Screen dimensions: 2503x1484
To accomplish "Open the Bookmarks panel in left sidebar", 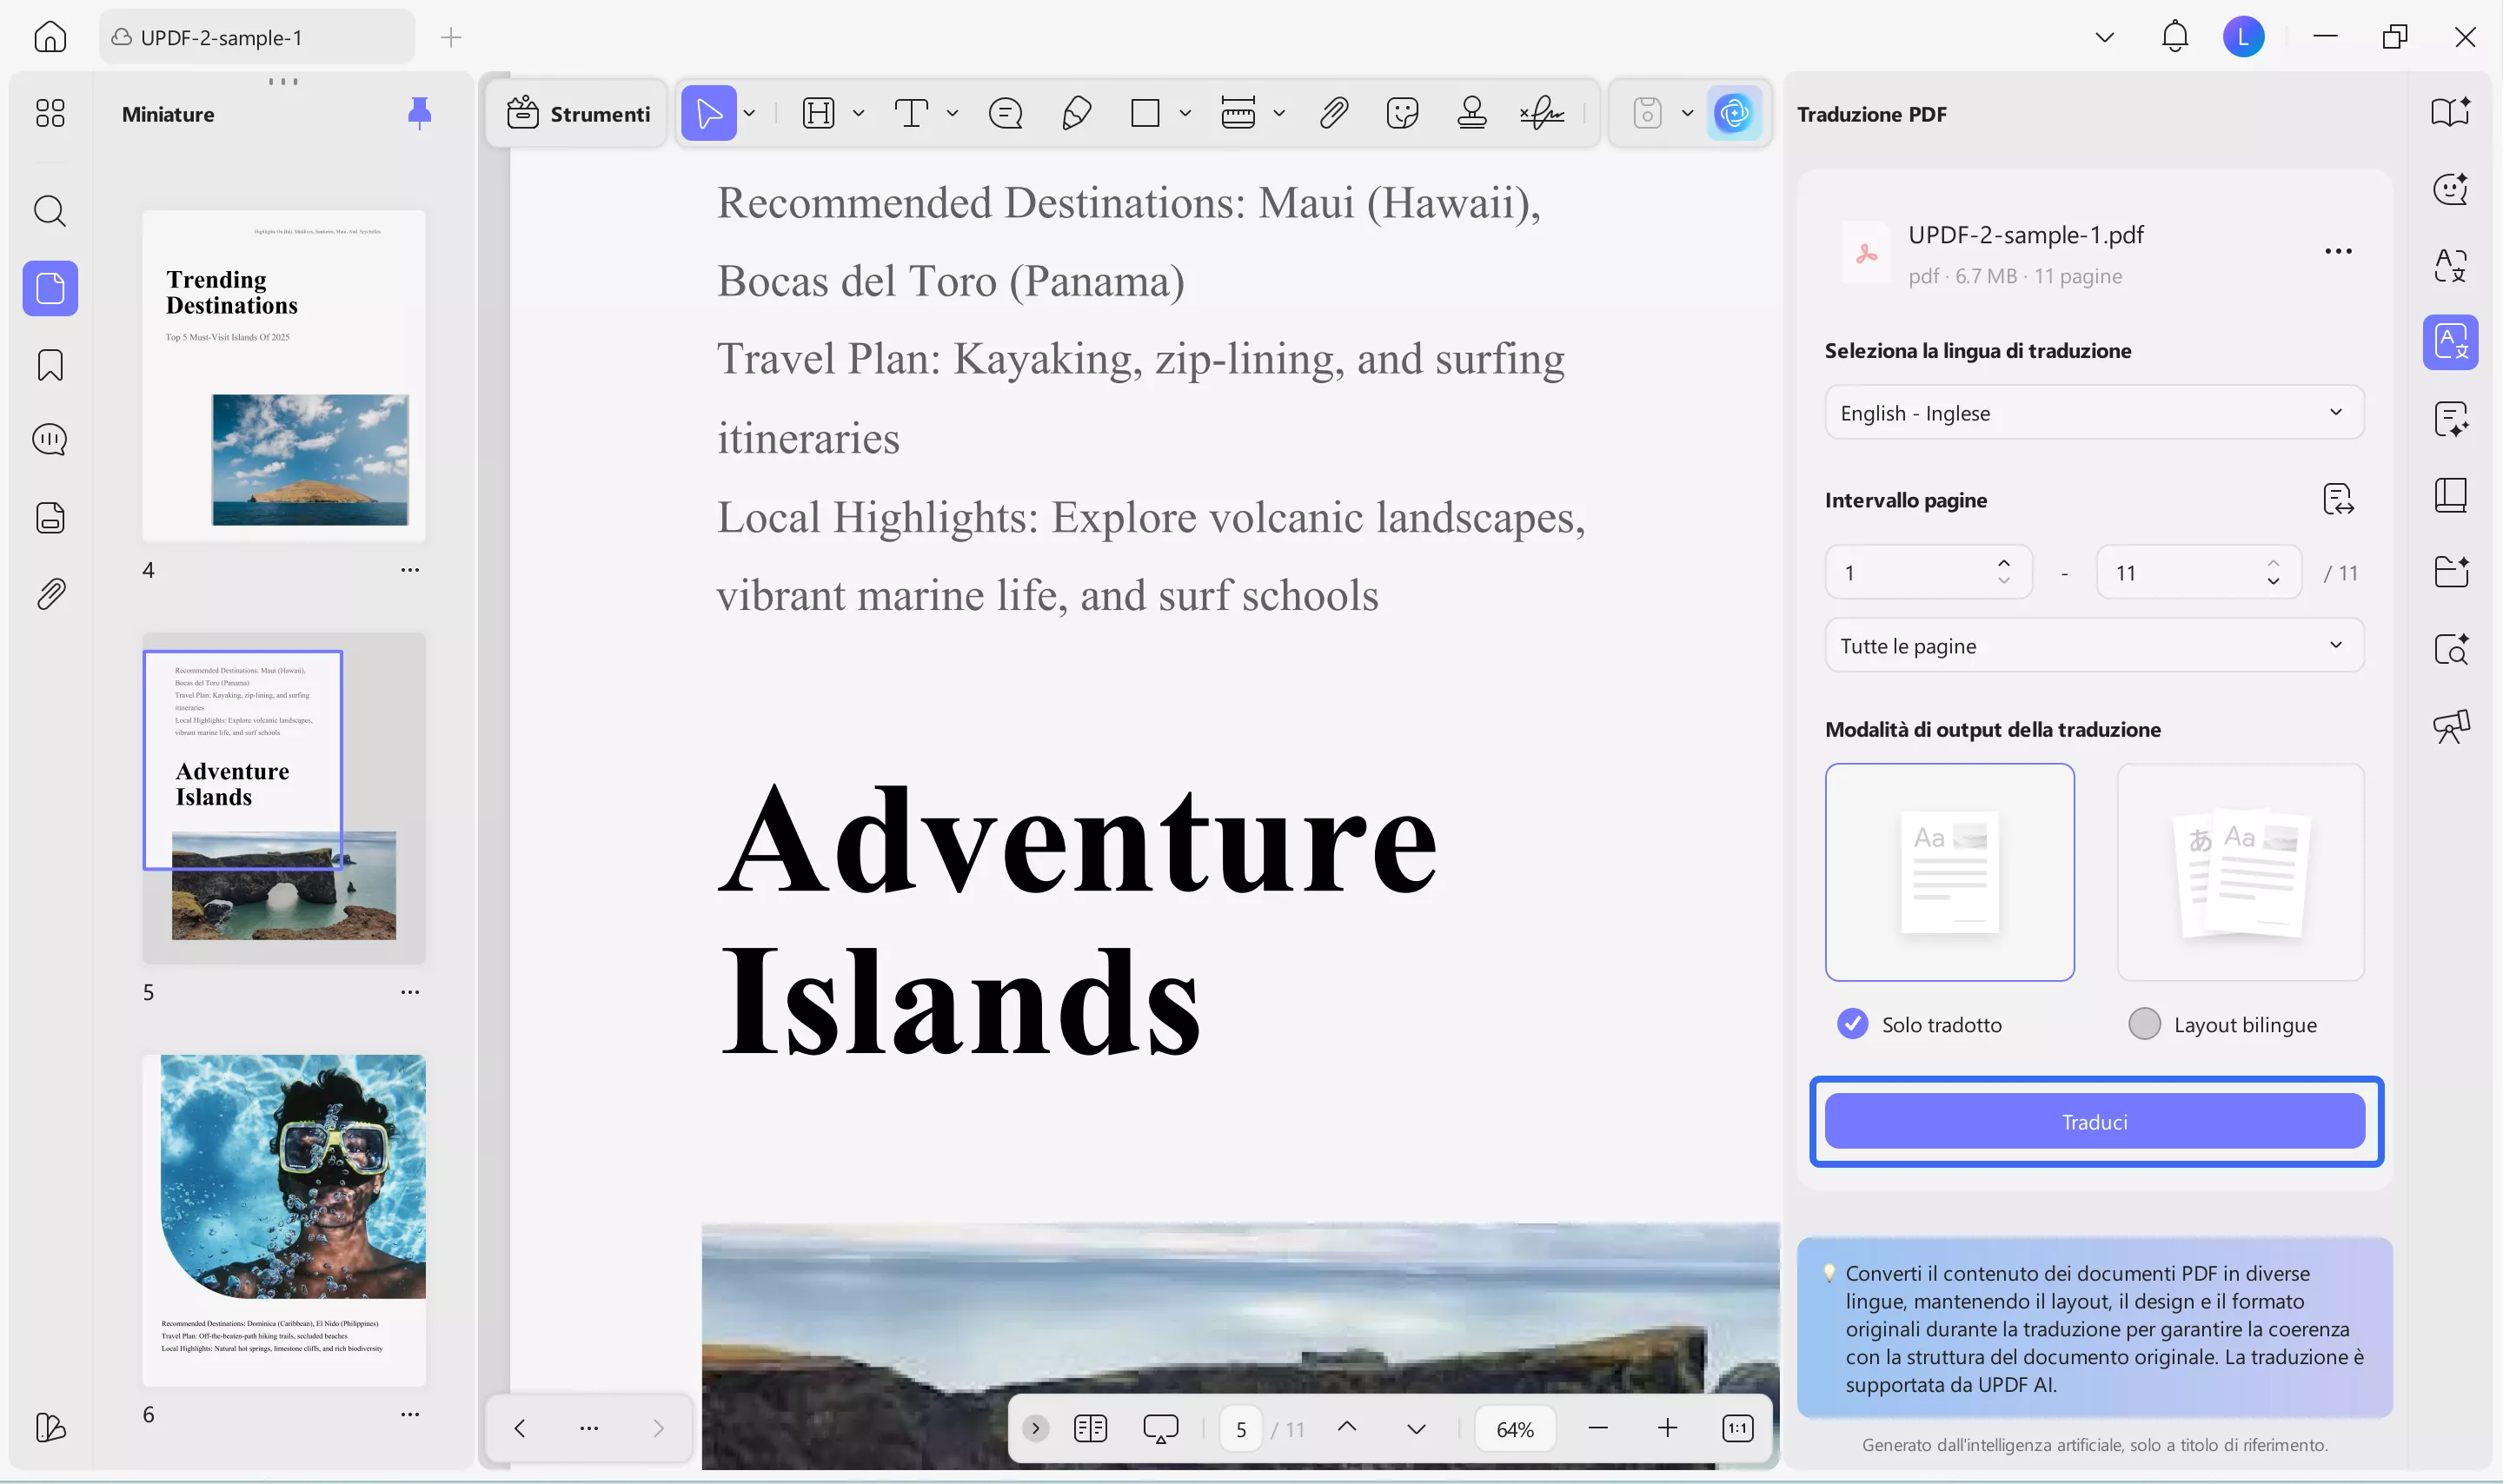I will [x=49, y=365].
